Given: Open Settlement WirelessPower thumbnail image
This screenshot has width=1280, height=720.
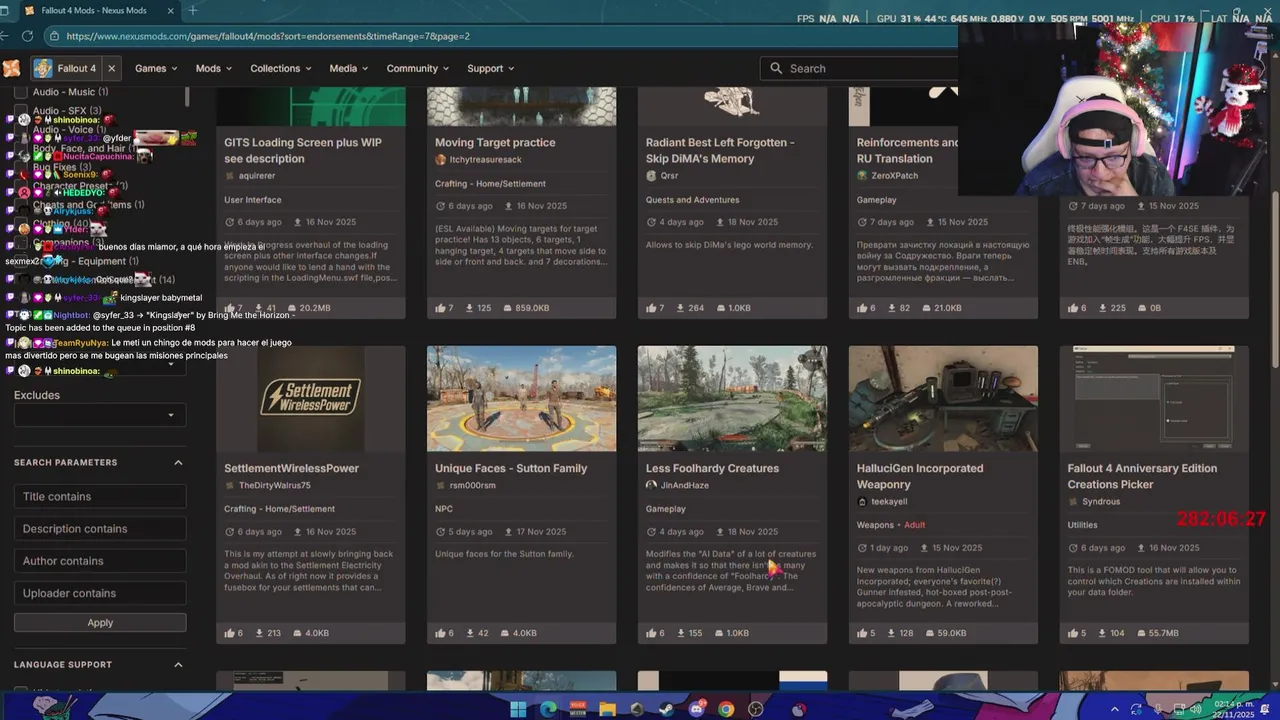Looking at the screenshot, I should tap(311, 398).
